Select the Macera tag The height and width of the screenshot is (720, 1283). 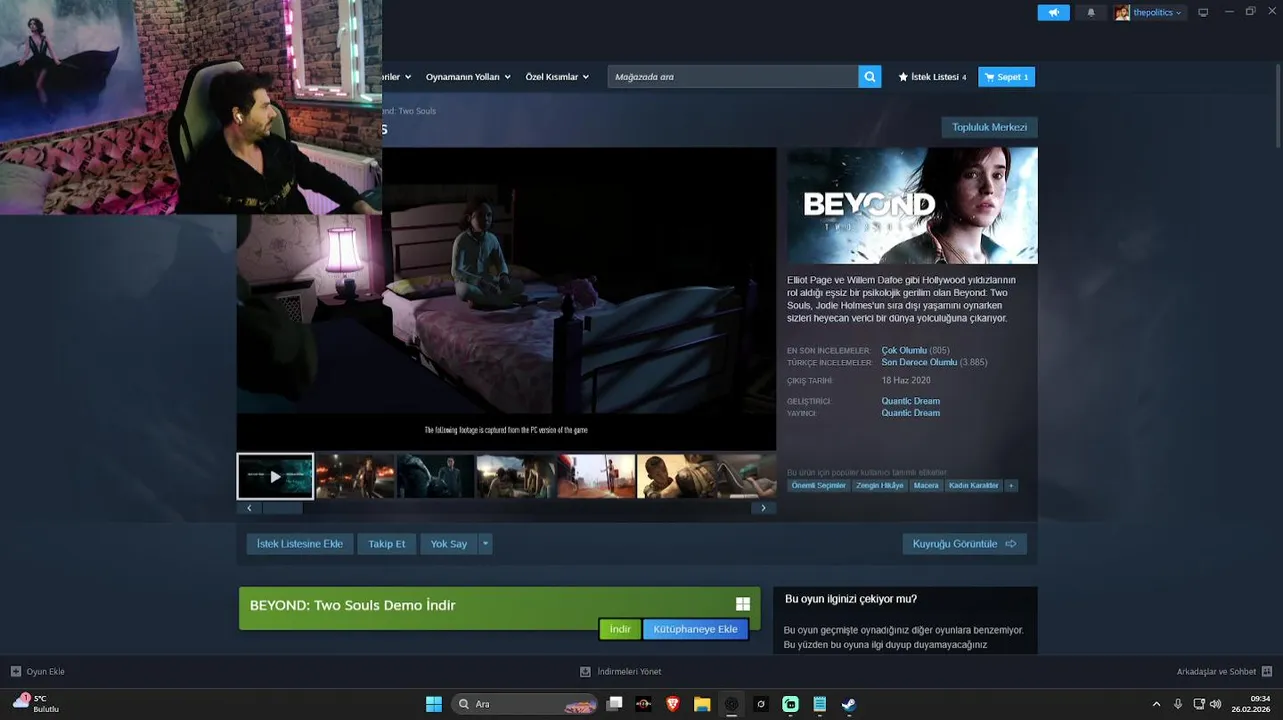coord(926,486)
